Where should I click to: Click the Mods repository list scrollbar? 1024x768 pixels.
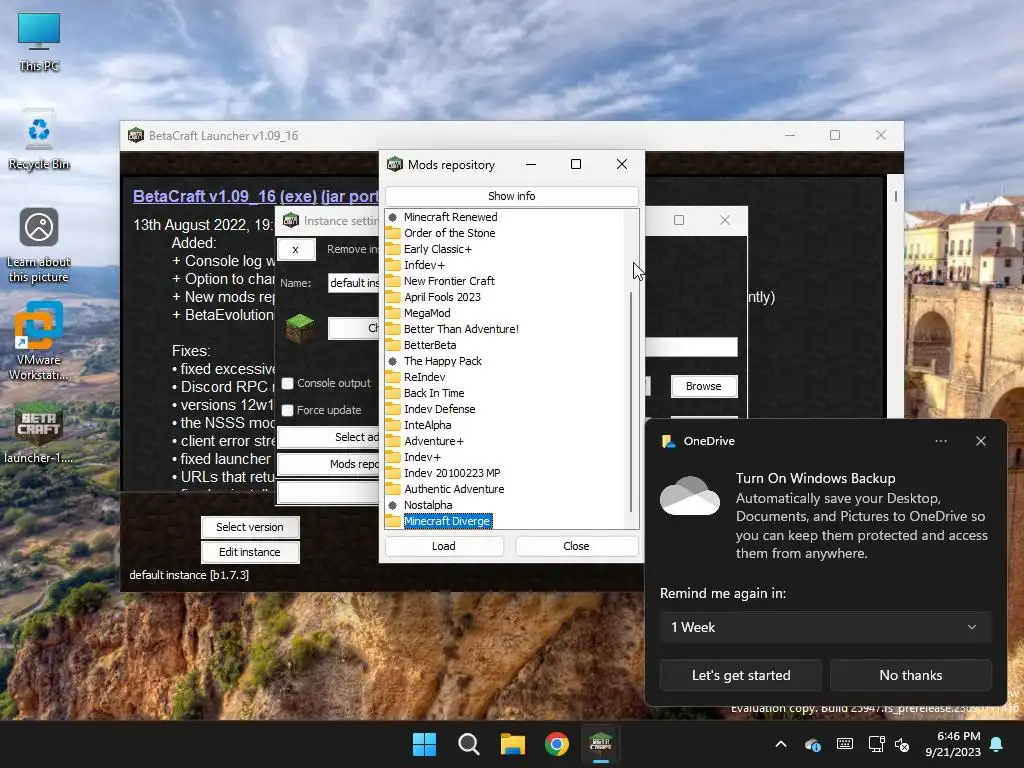pyautogui.click(x=631, y=402)
